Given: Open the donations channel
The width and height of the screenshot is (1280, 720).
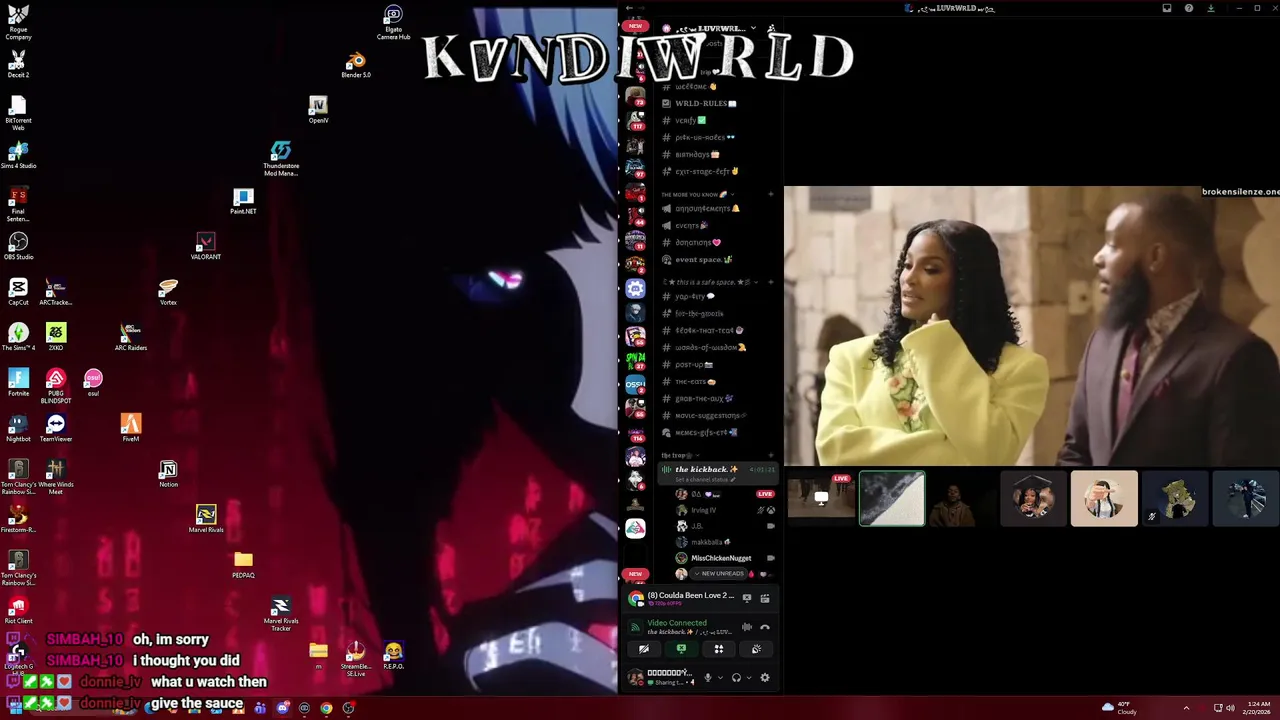Looking at the screenshot, I should (x=697, y=242).
